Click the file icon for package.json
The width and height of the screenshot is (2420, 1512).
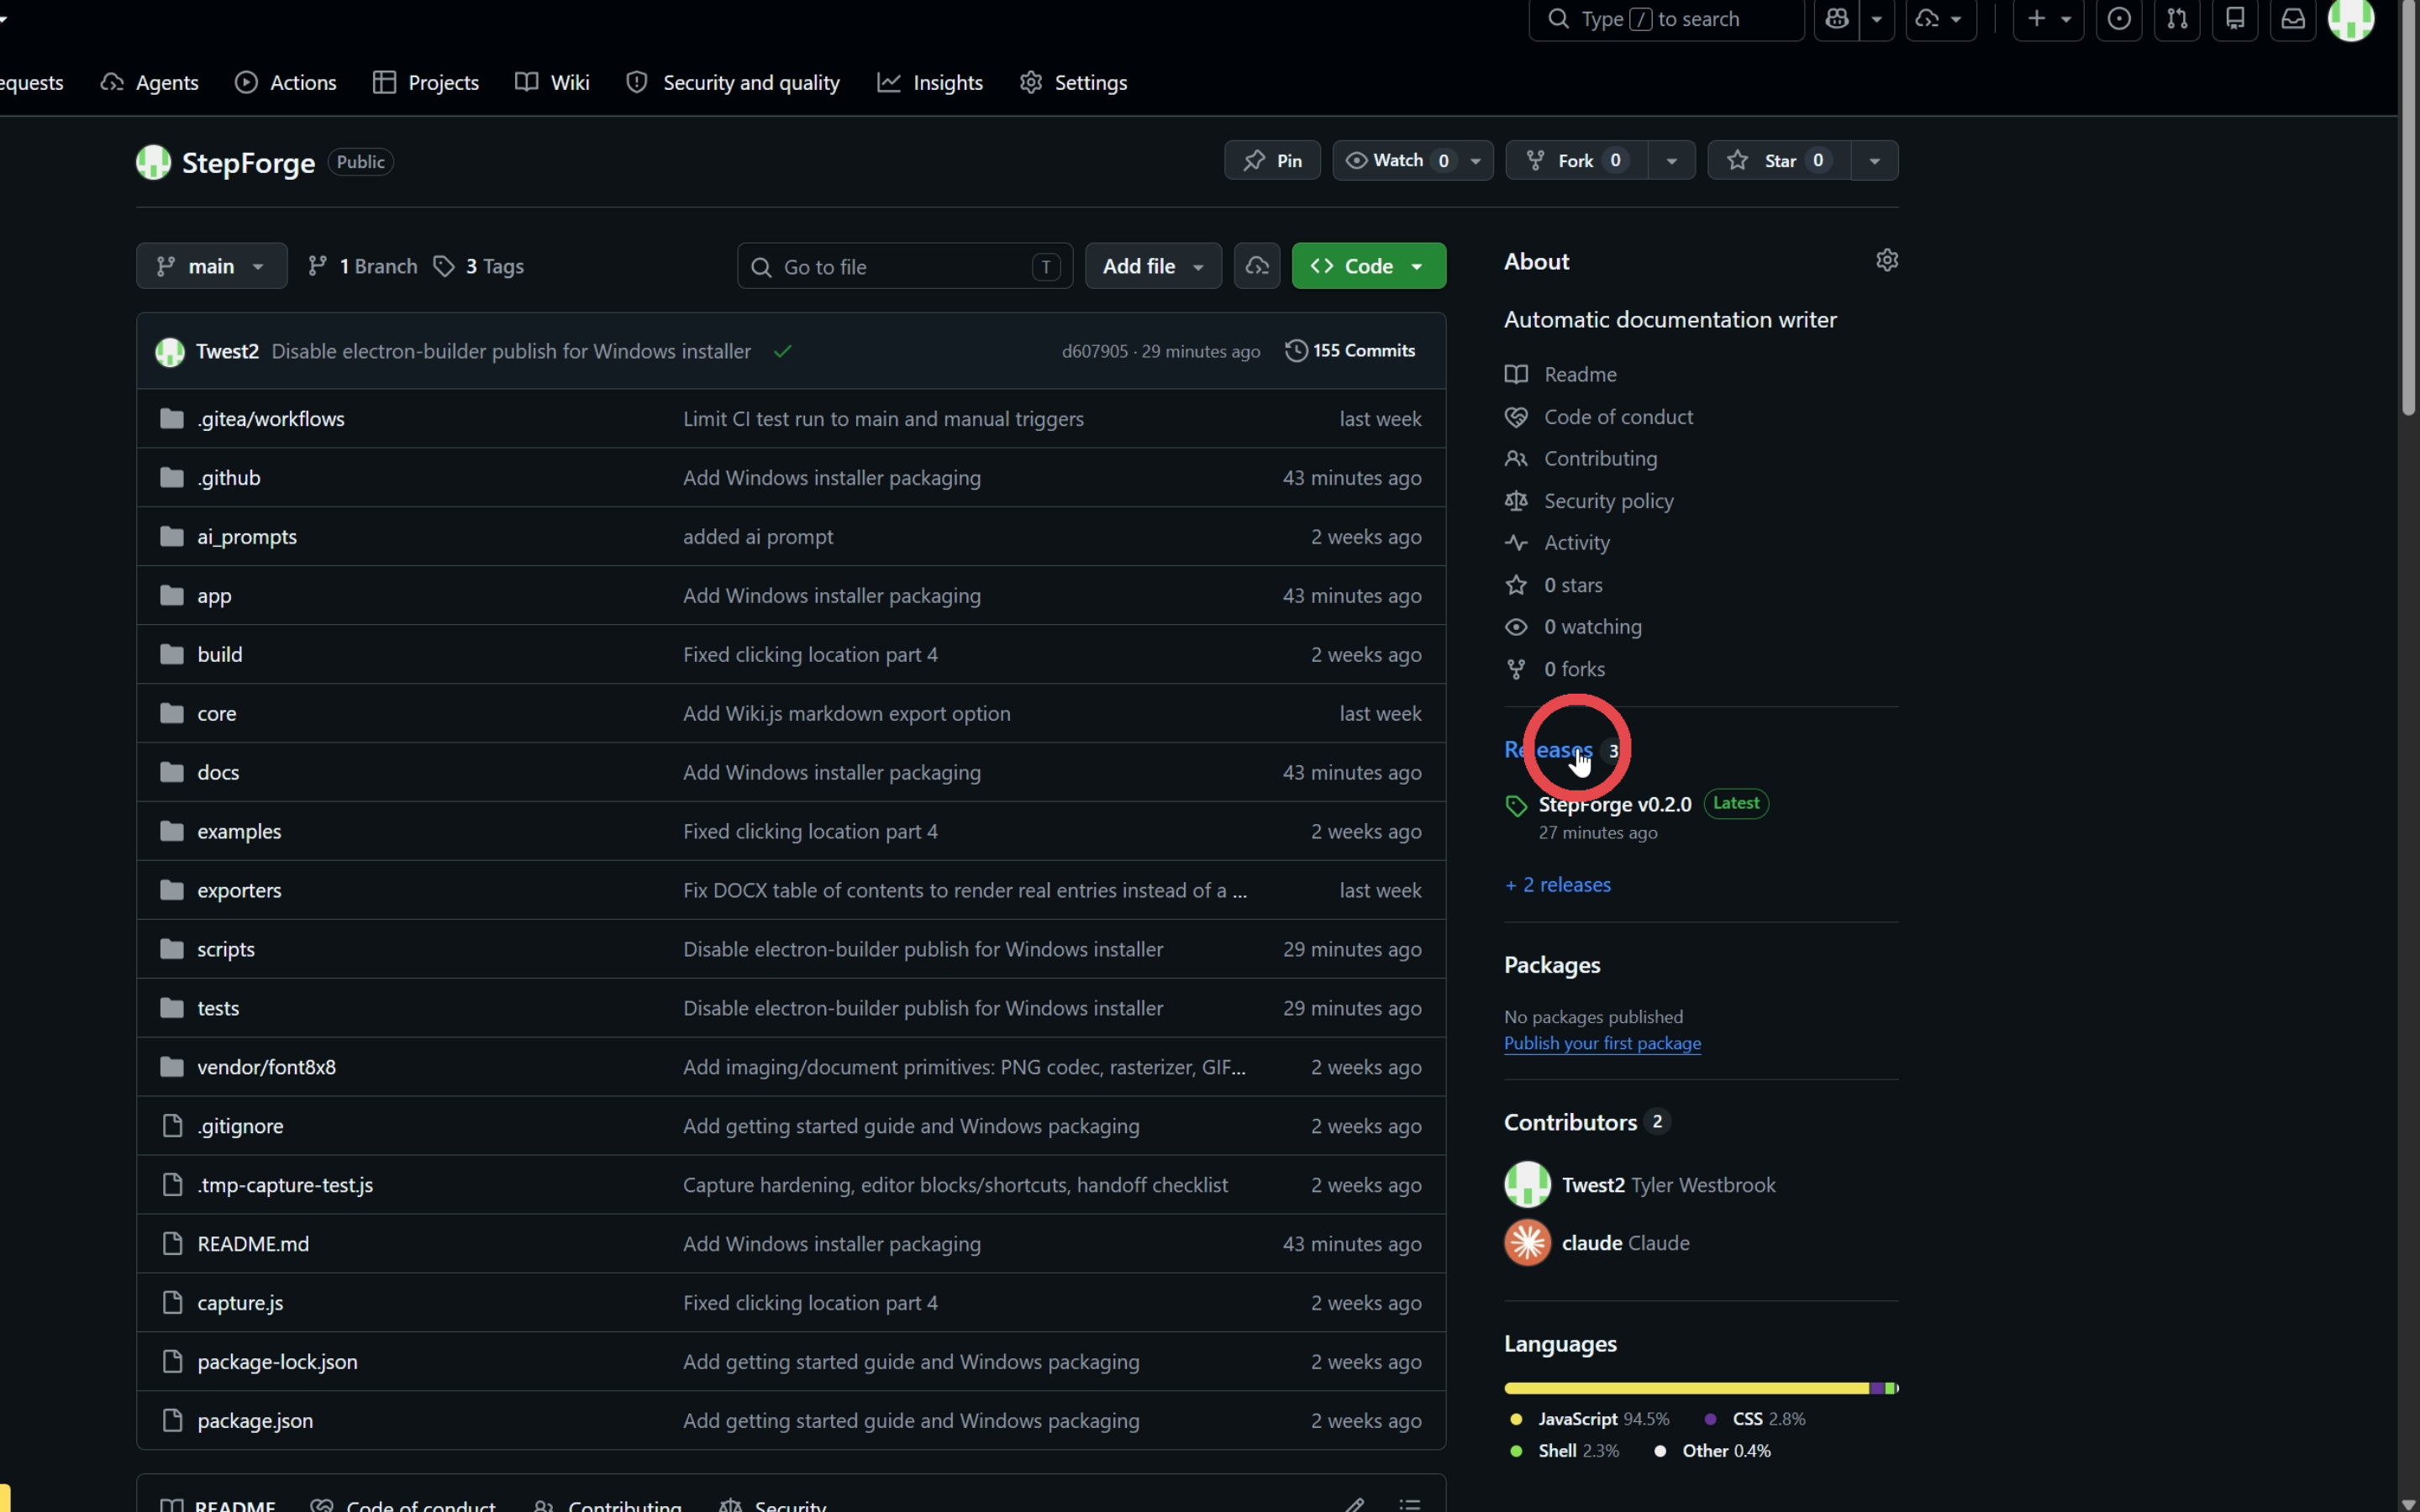click(x=172, y=1420)
